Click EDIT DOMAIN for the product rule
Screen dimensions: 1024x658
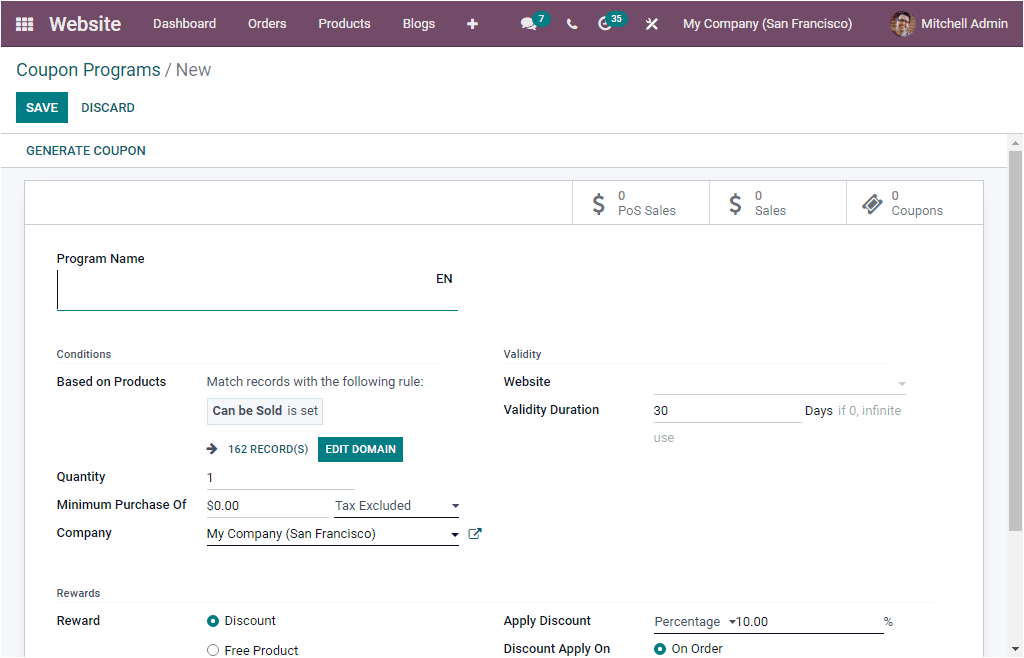pyautogui.click(x=360, y=449)
